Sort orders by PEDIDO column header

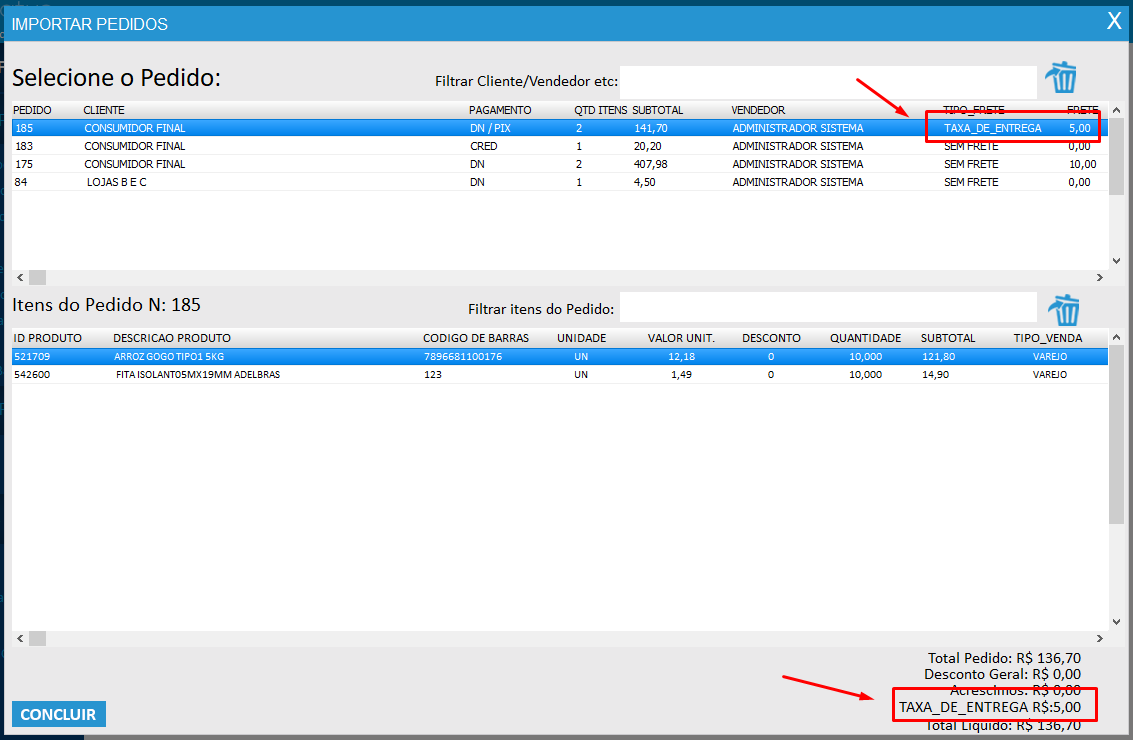tap(33, 110)
